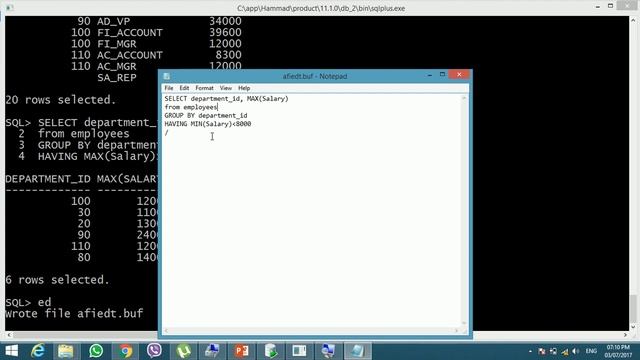Open the View menu in Notepad

point(226,88)
